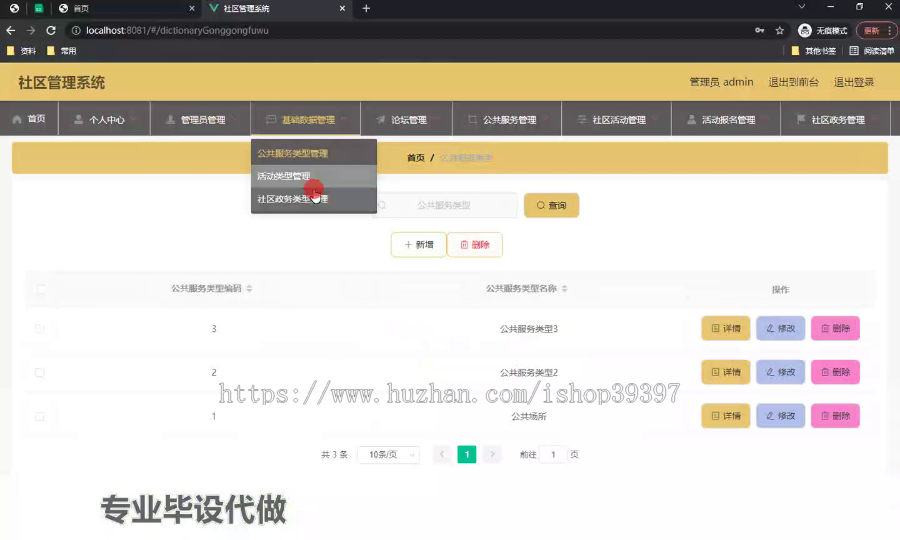Open 详情 for 公共场所 row
Viewport: 900px width, 540px height.
coord(726,415)
